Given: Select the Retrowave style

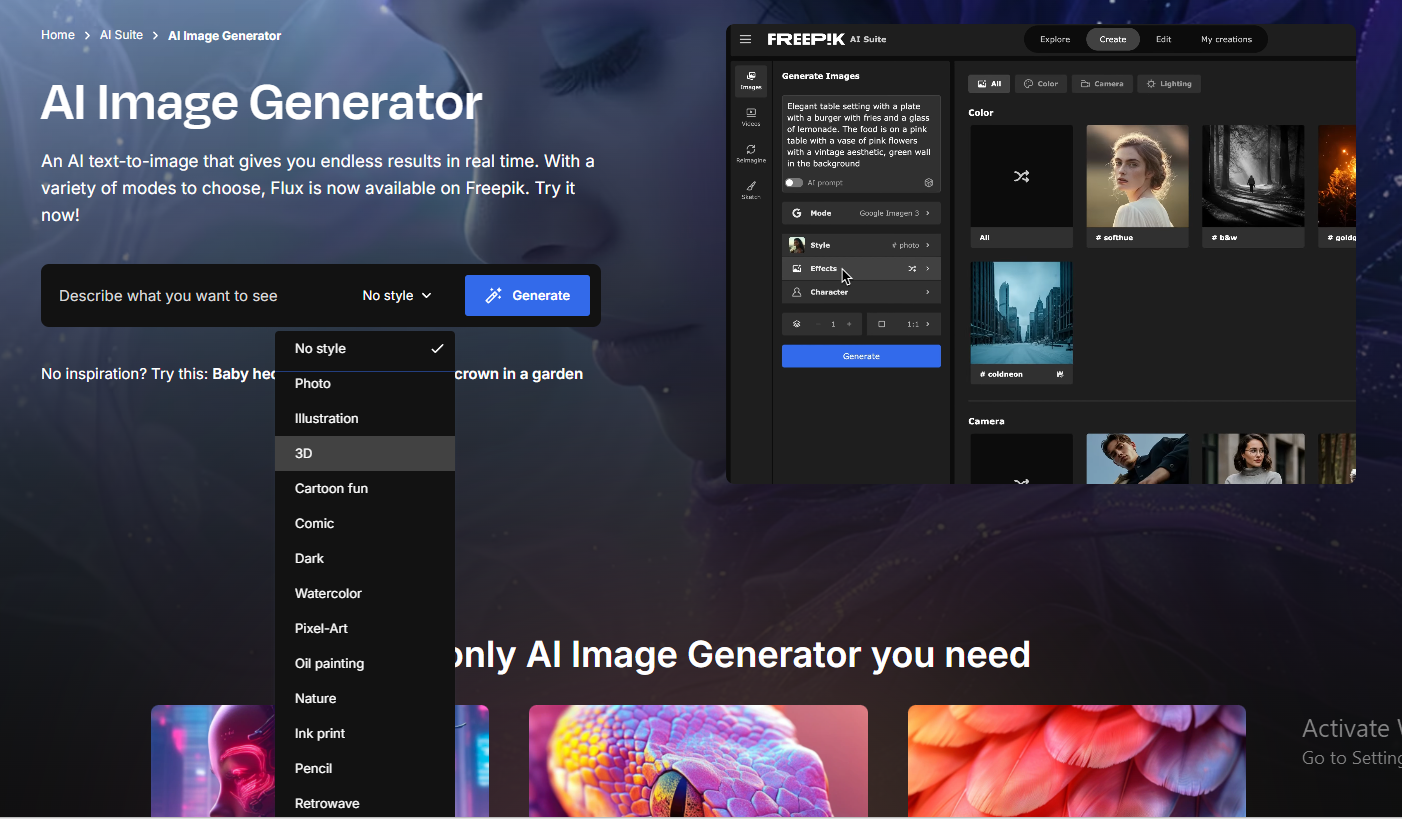Looking at the screenshot, I should tap(365, 803).
